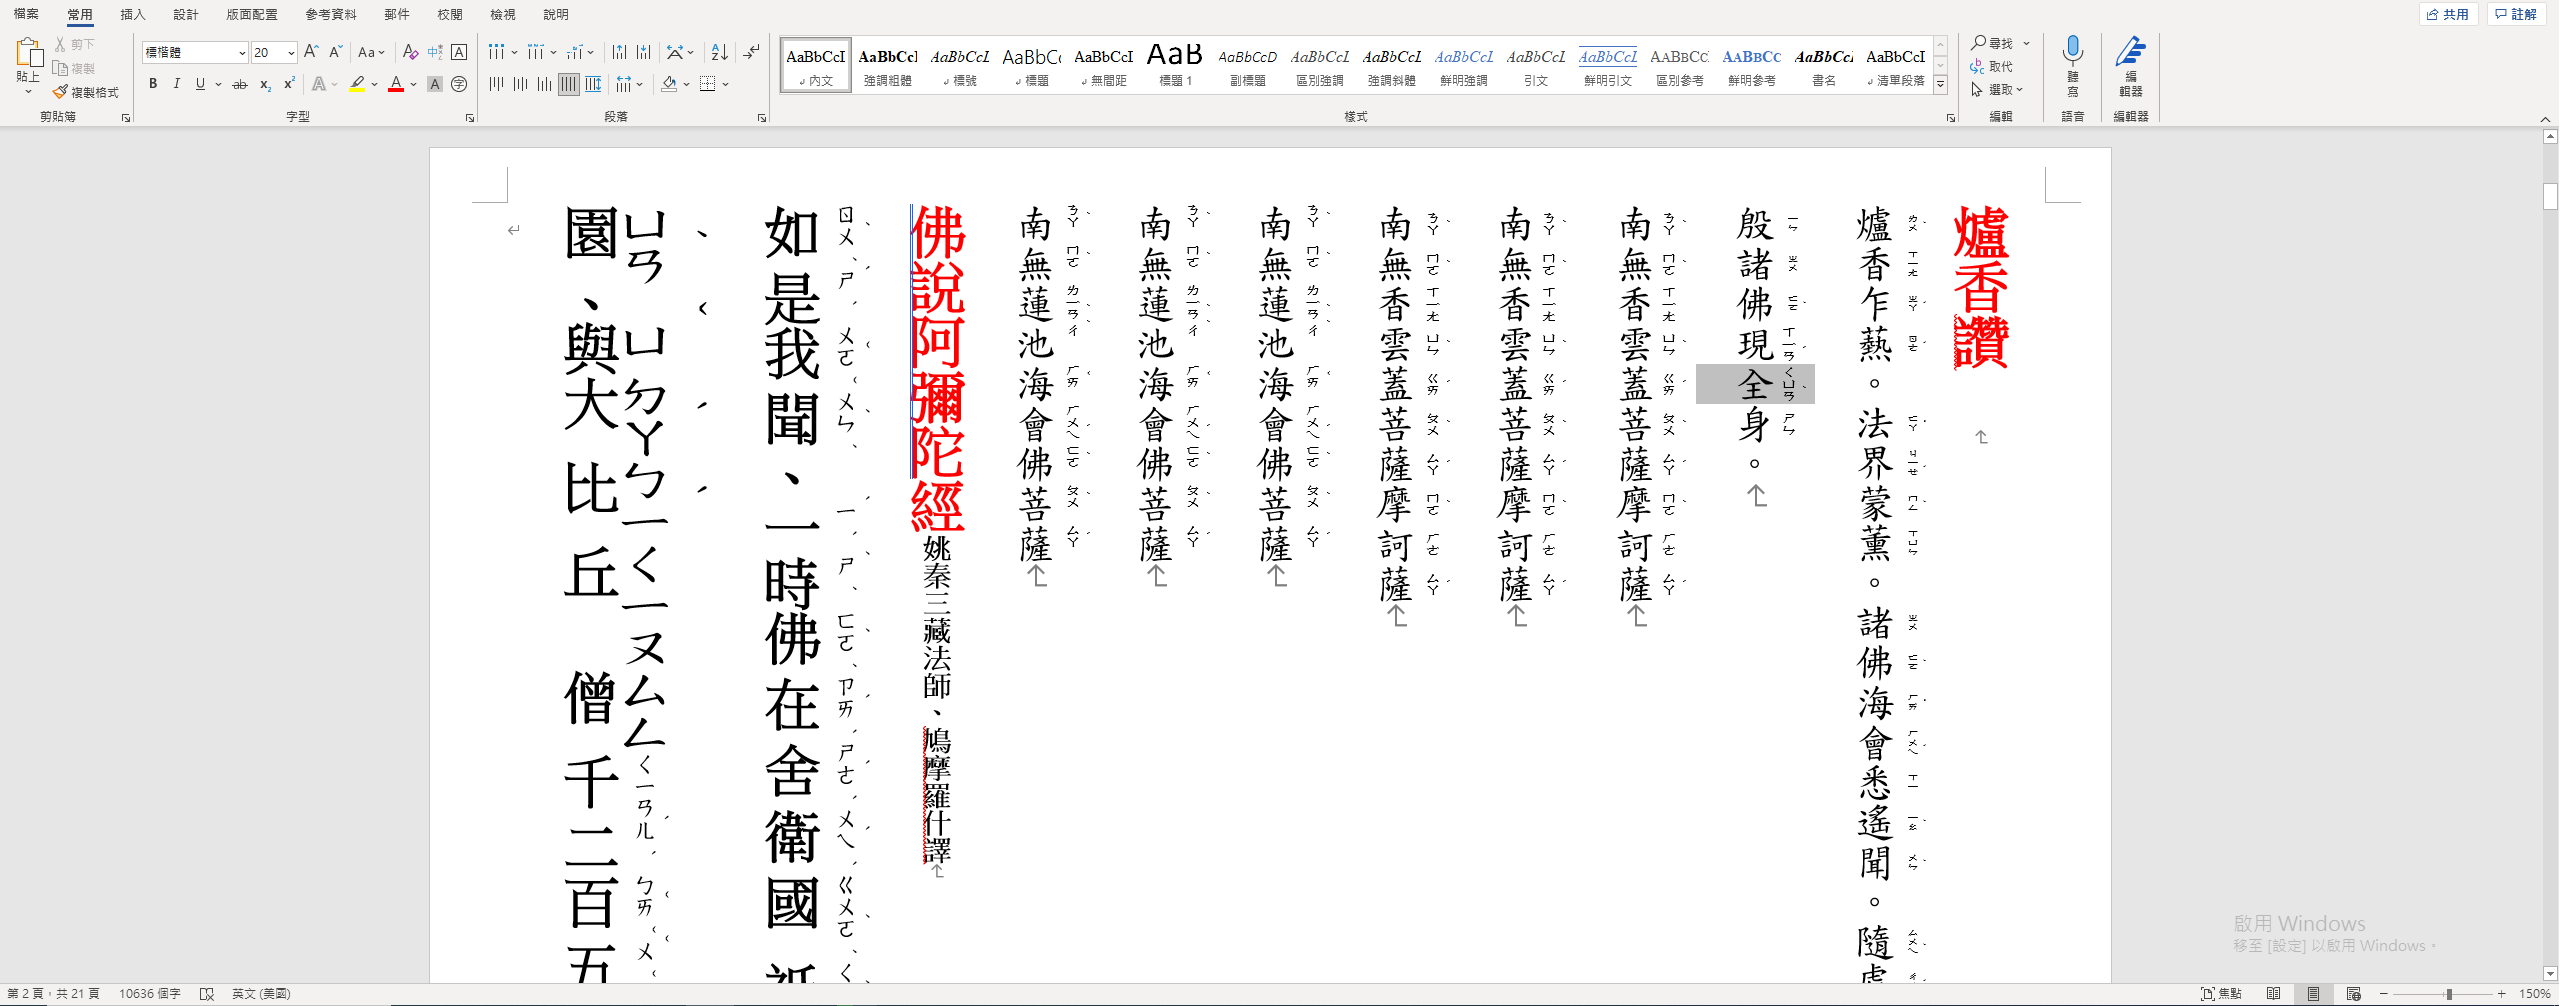Click the Format Painter (複製格式) brush

(86, 92)
